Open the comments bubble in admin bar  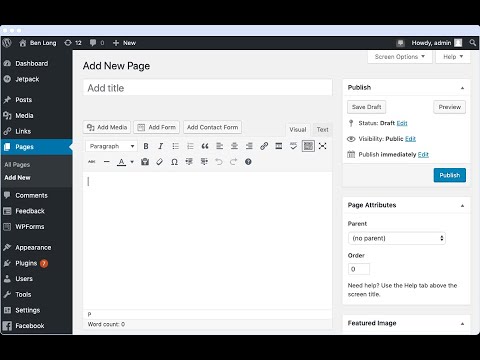(x=97, y=43)
